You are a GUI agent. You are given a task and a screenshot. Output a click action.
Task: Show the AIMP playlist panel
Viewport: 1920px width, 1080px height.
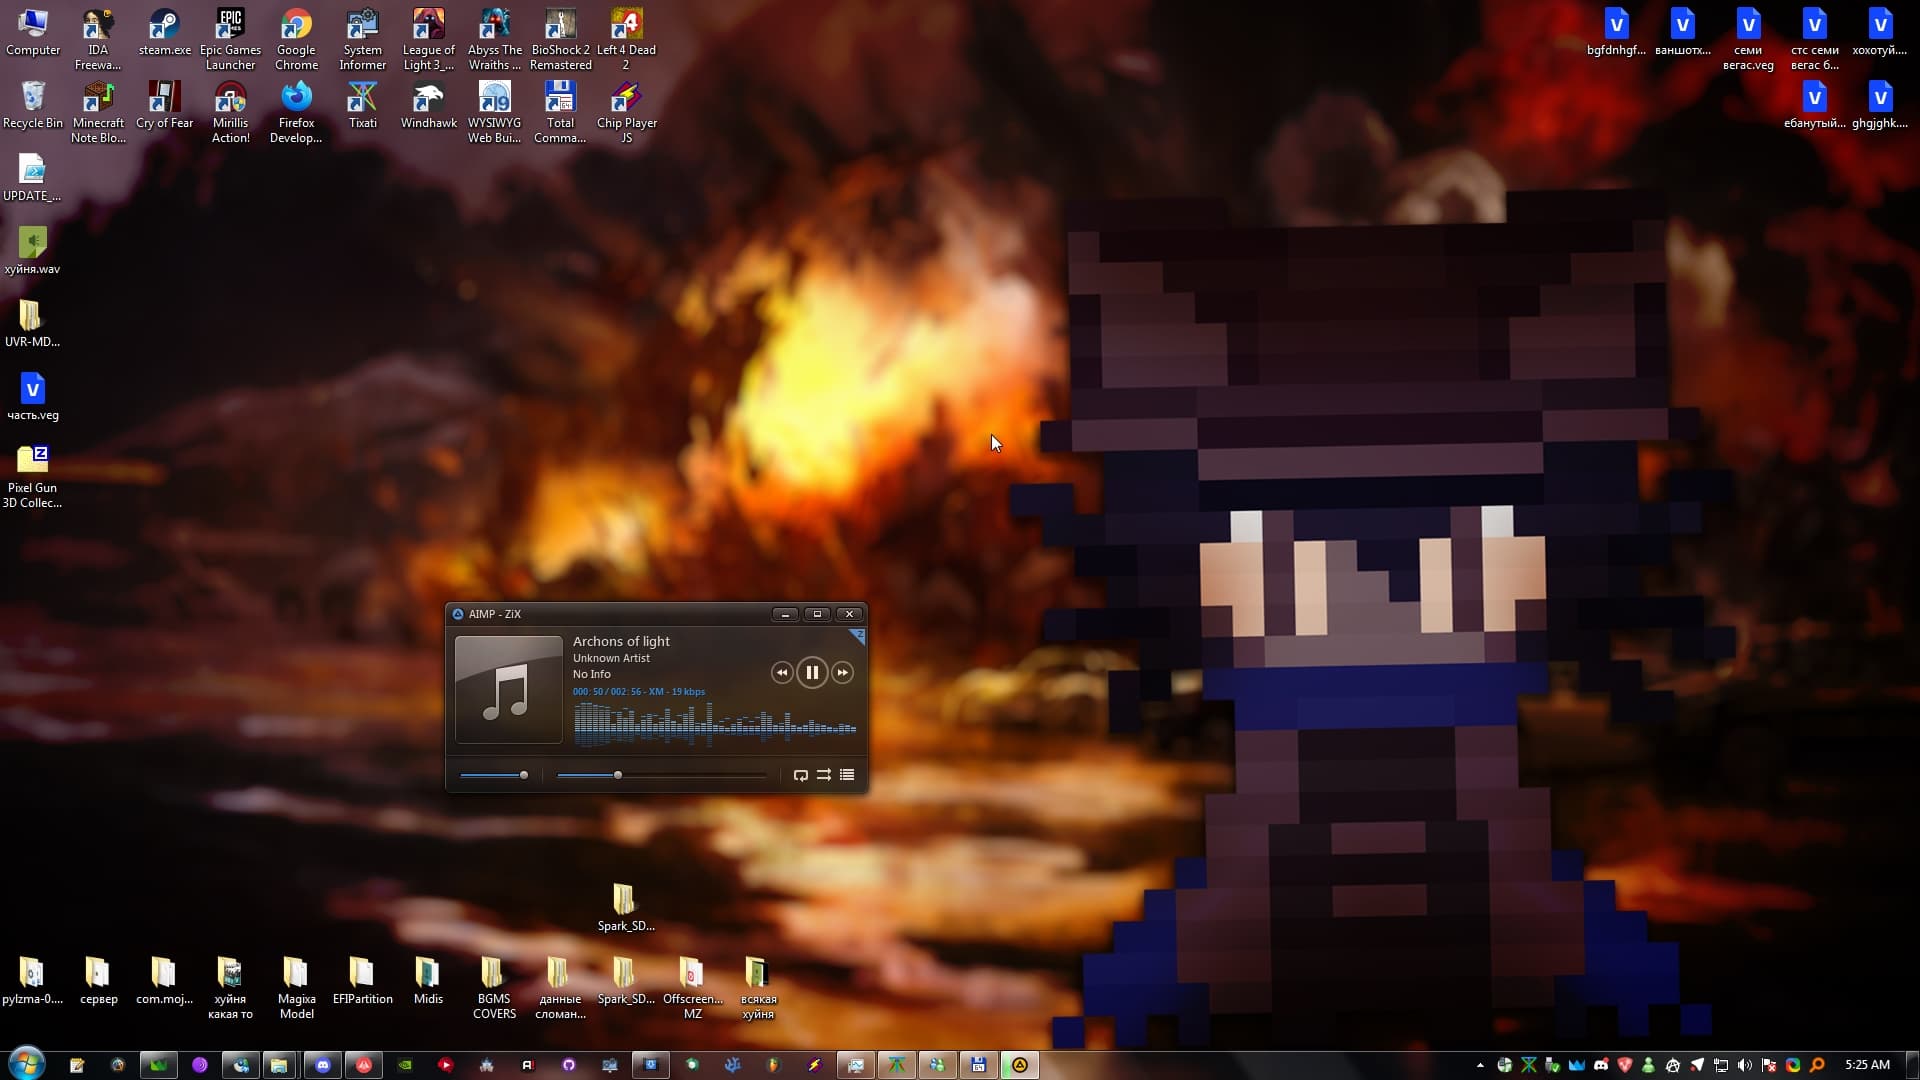[847, 775]
